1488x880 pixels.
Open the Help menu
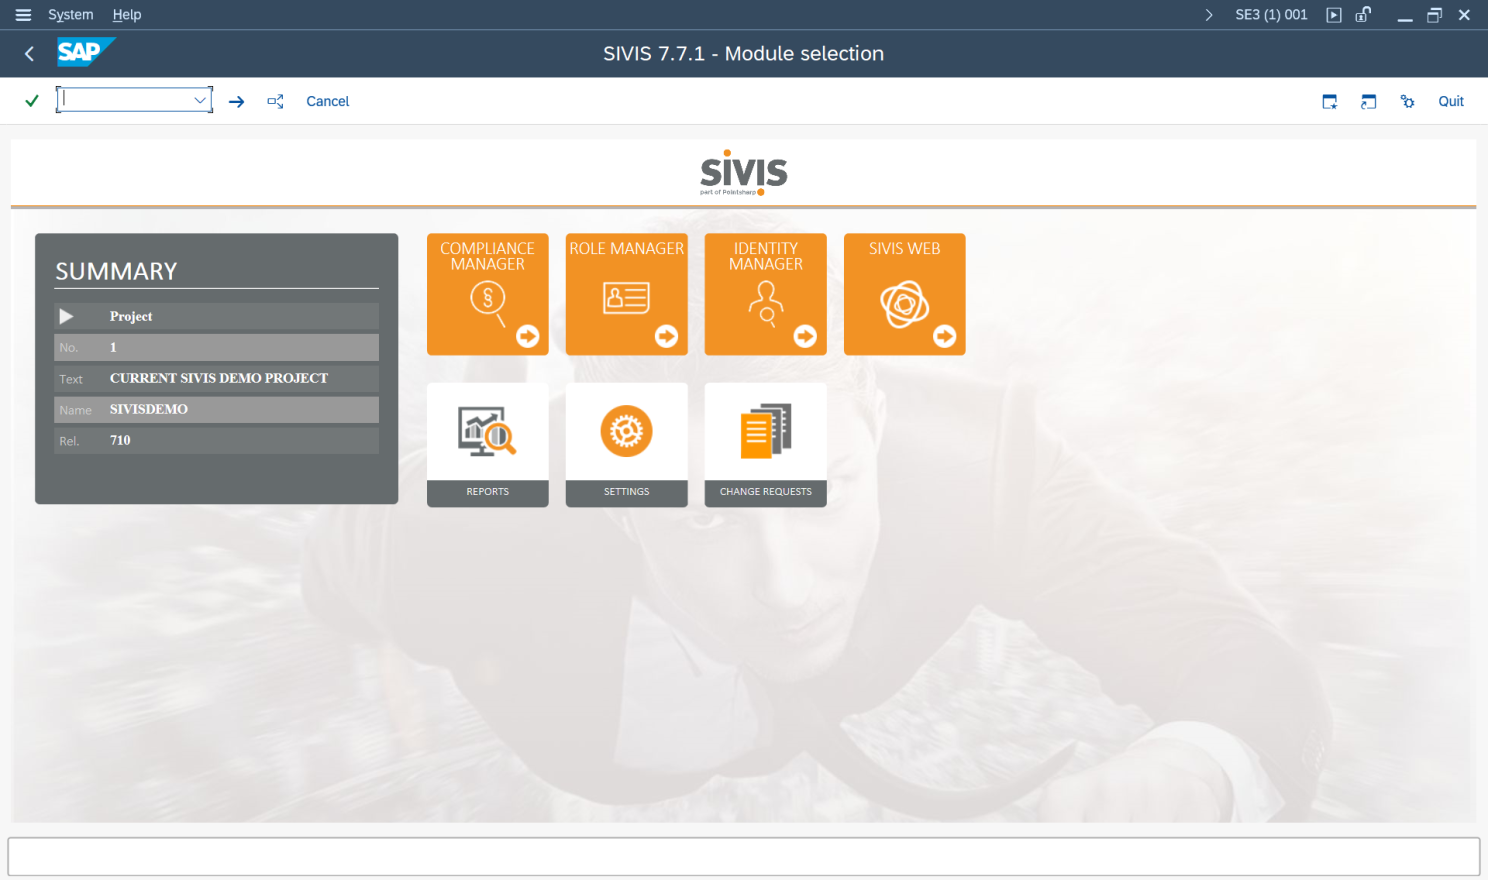pos(127,15)
